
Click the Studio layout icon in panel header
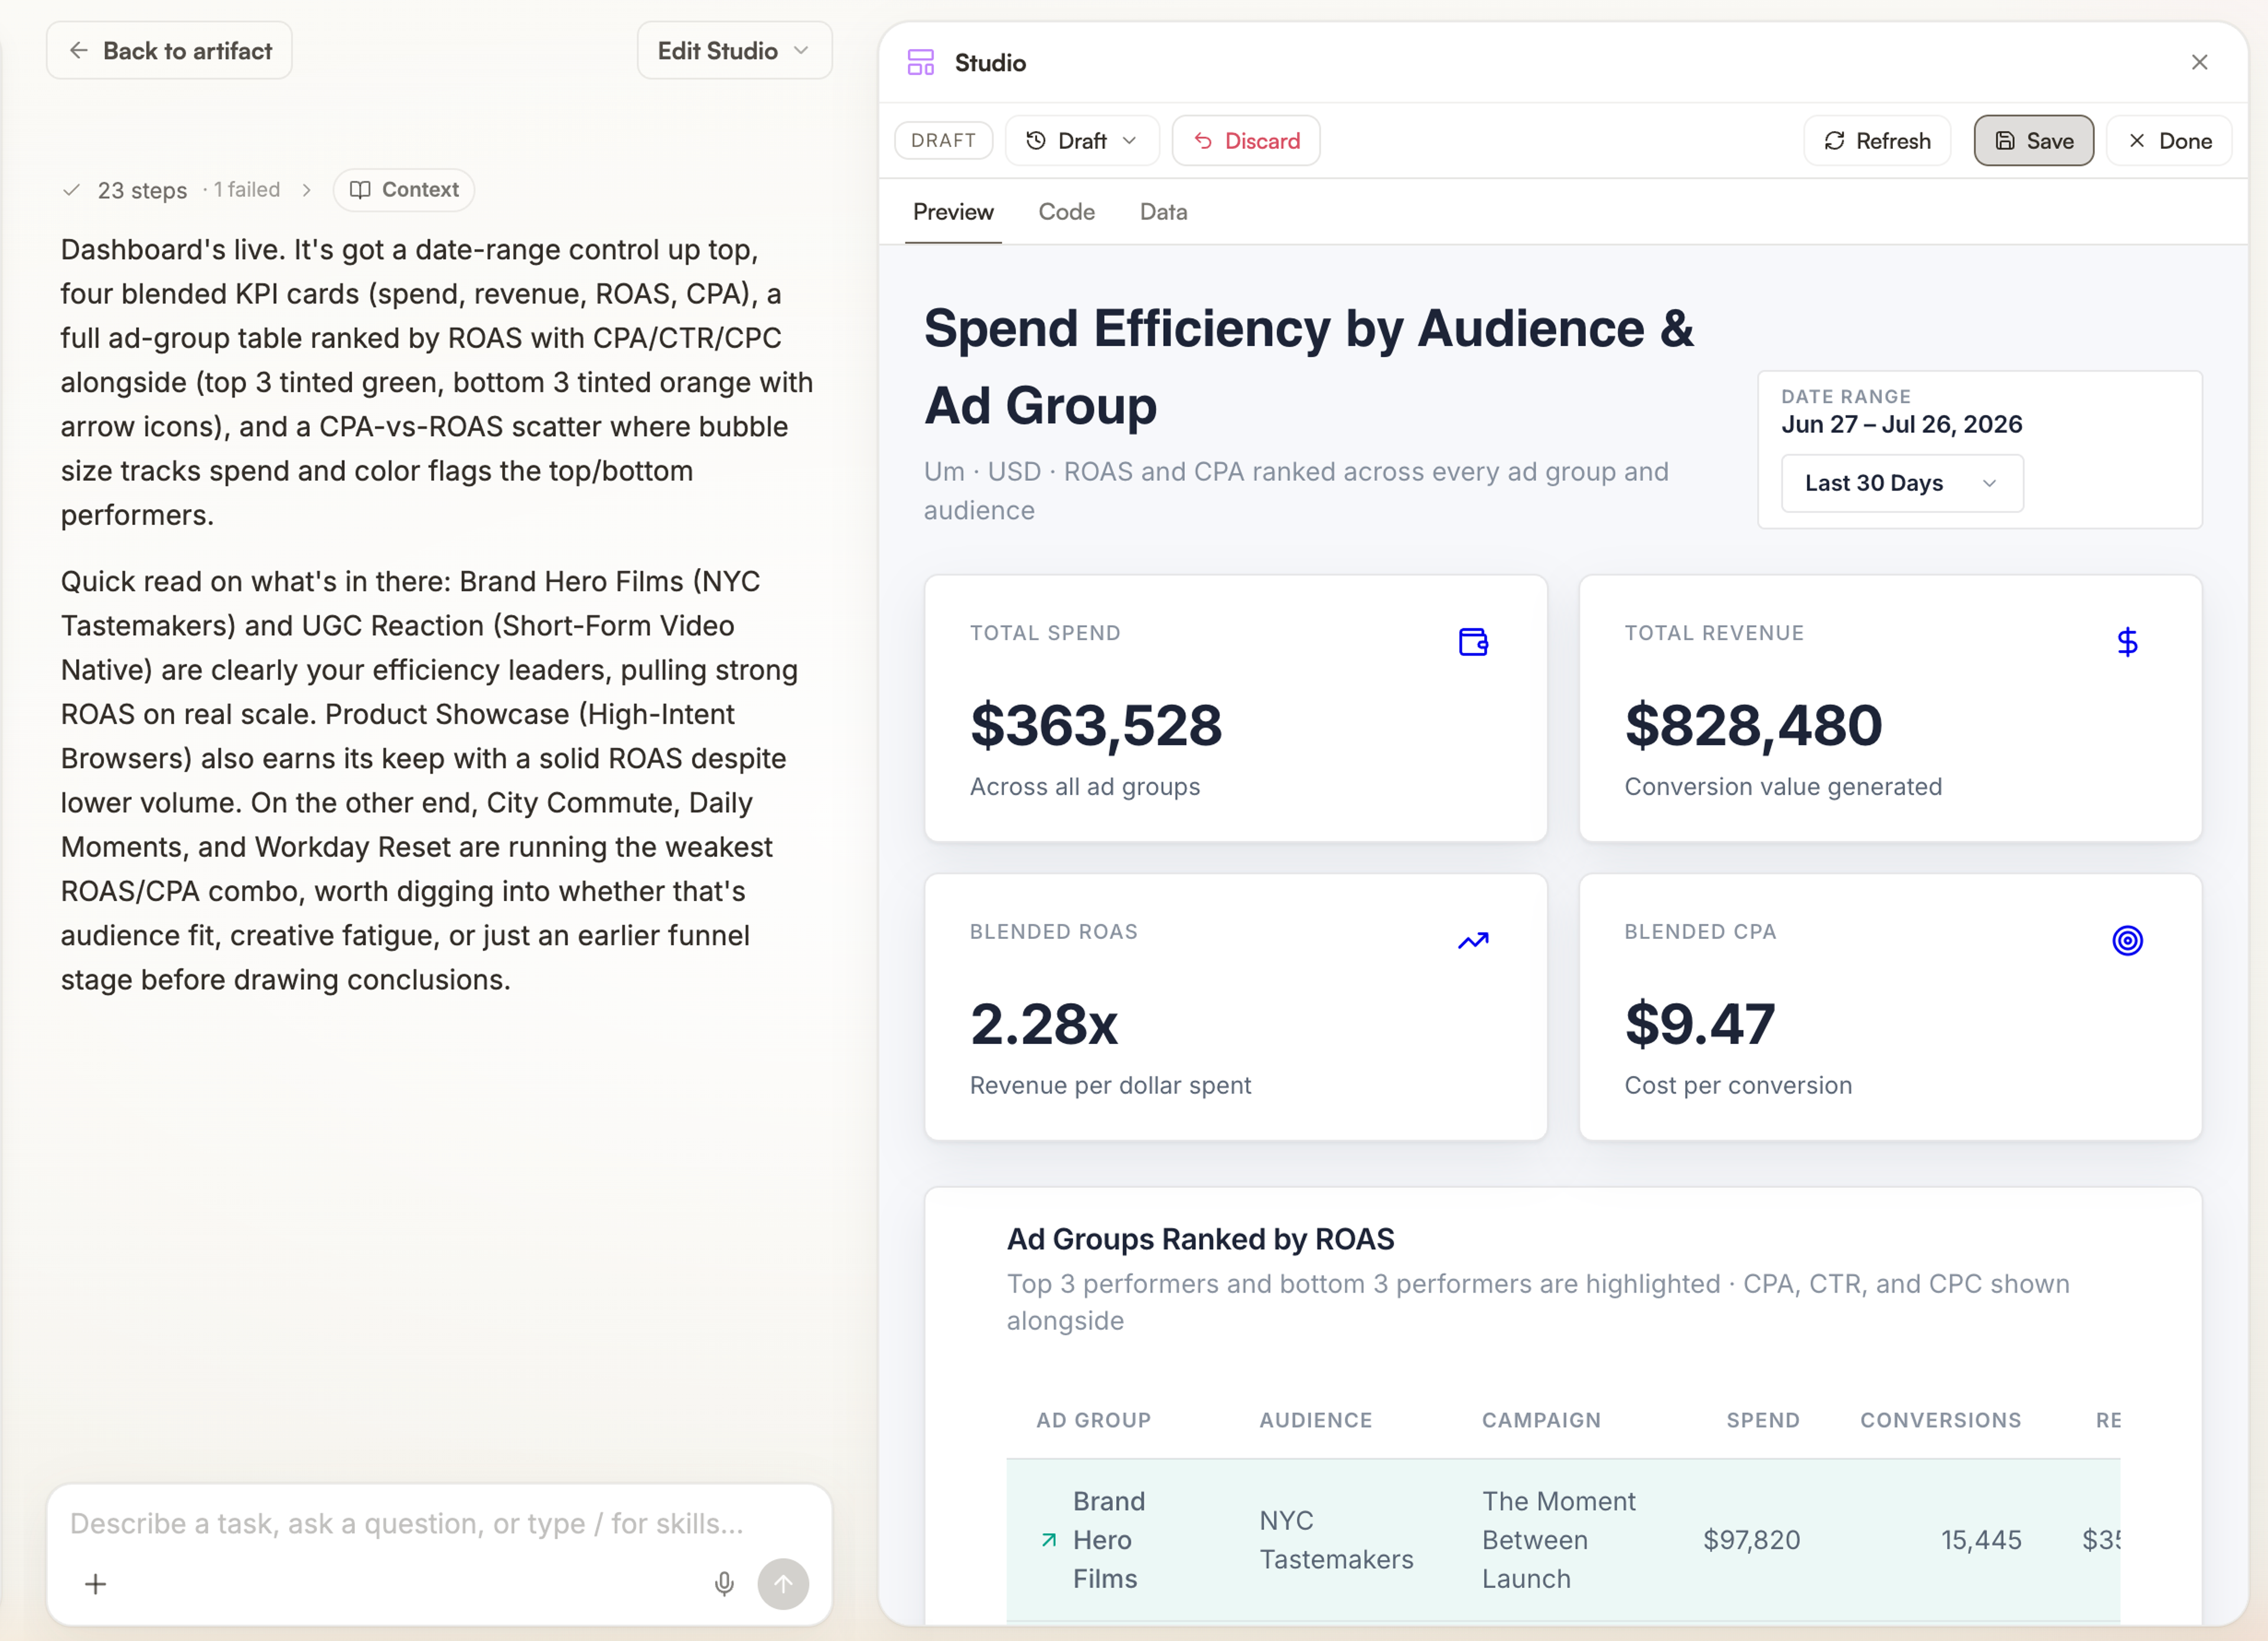tap(920, 62)
